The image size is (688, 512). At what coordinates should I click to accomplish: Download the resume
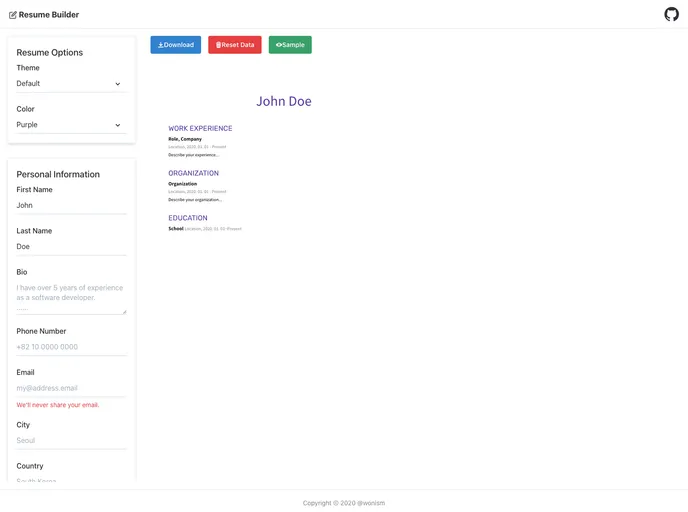(x=176, y=45)
